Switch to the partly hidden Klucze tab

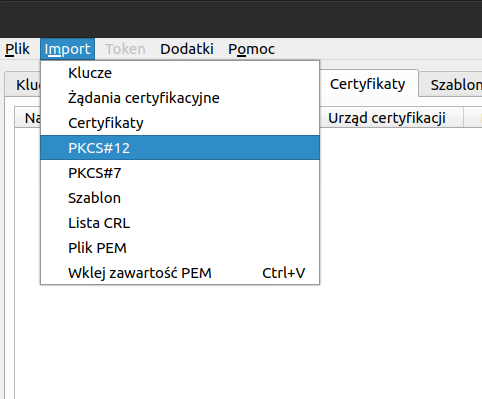[23, 85]
